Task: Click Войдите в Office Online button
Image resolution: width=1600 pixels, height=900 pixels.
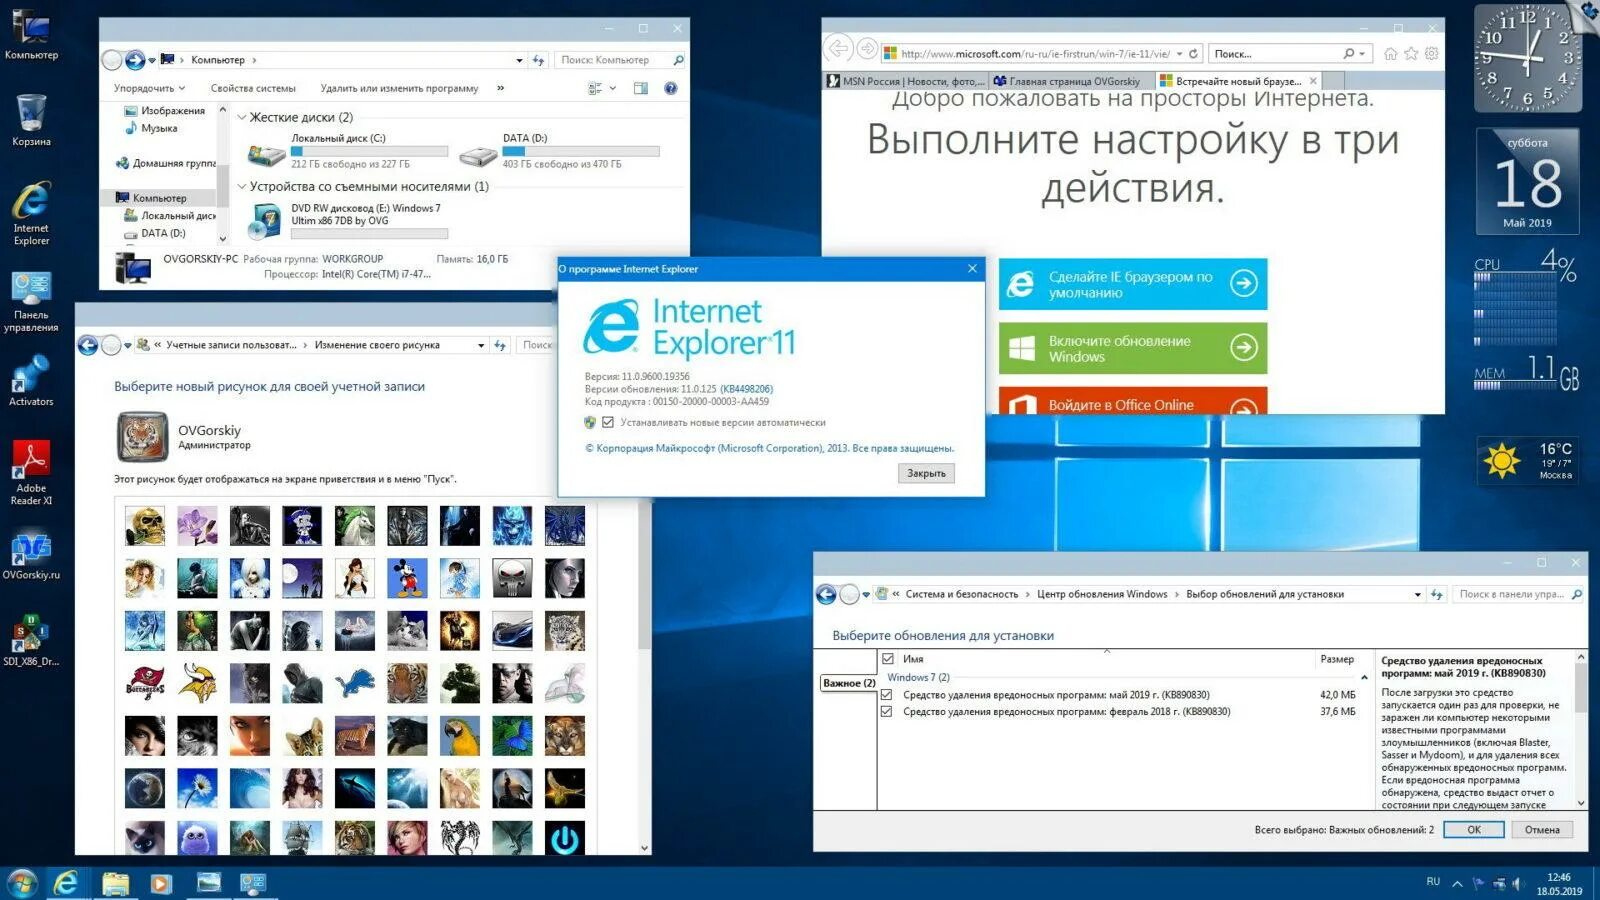Action: [1133, 401]
